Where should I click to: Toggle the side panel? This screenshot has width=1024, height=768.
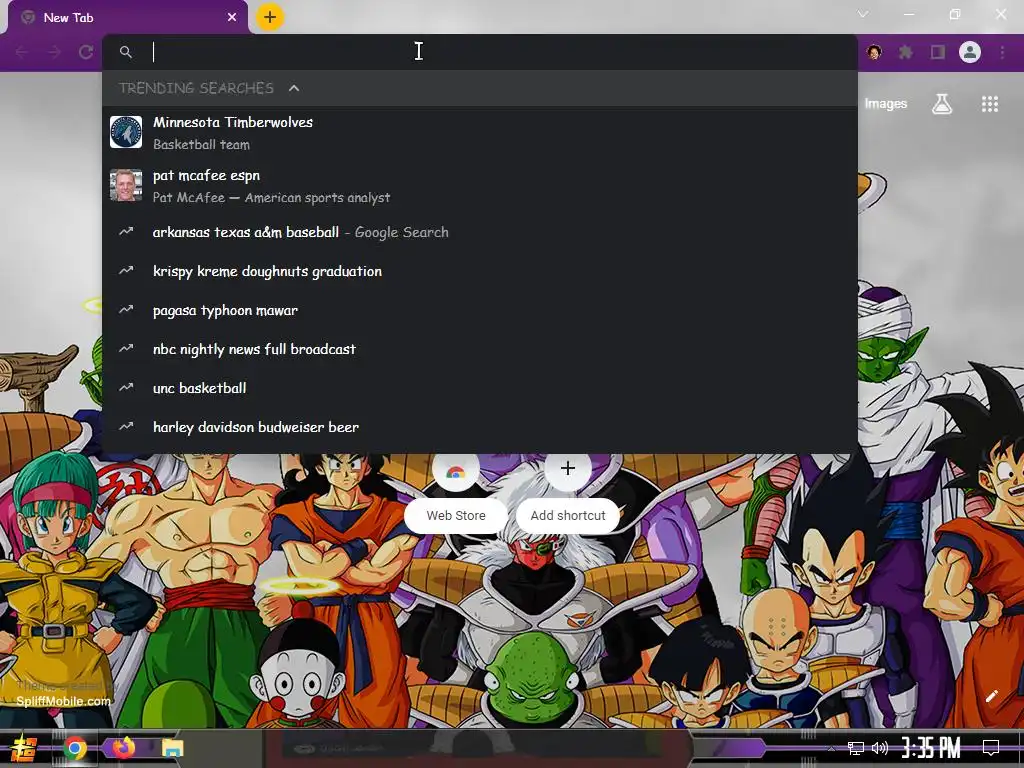pyautogui.click(x=938, y=52)
